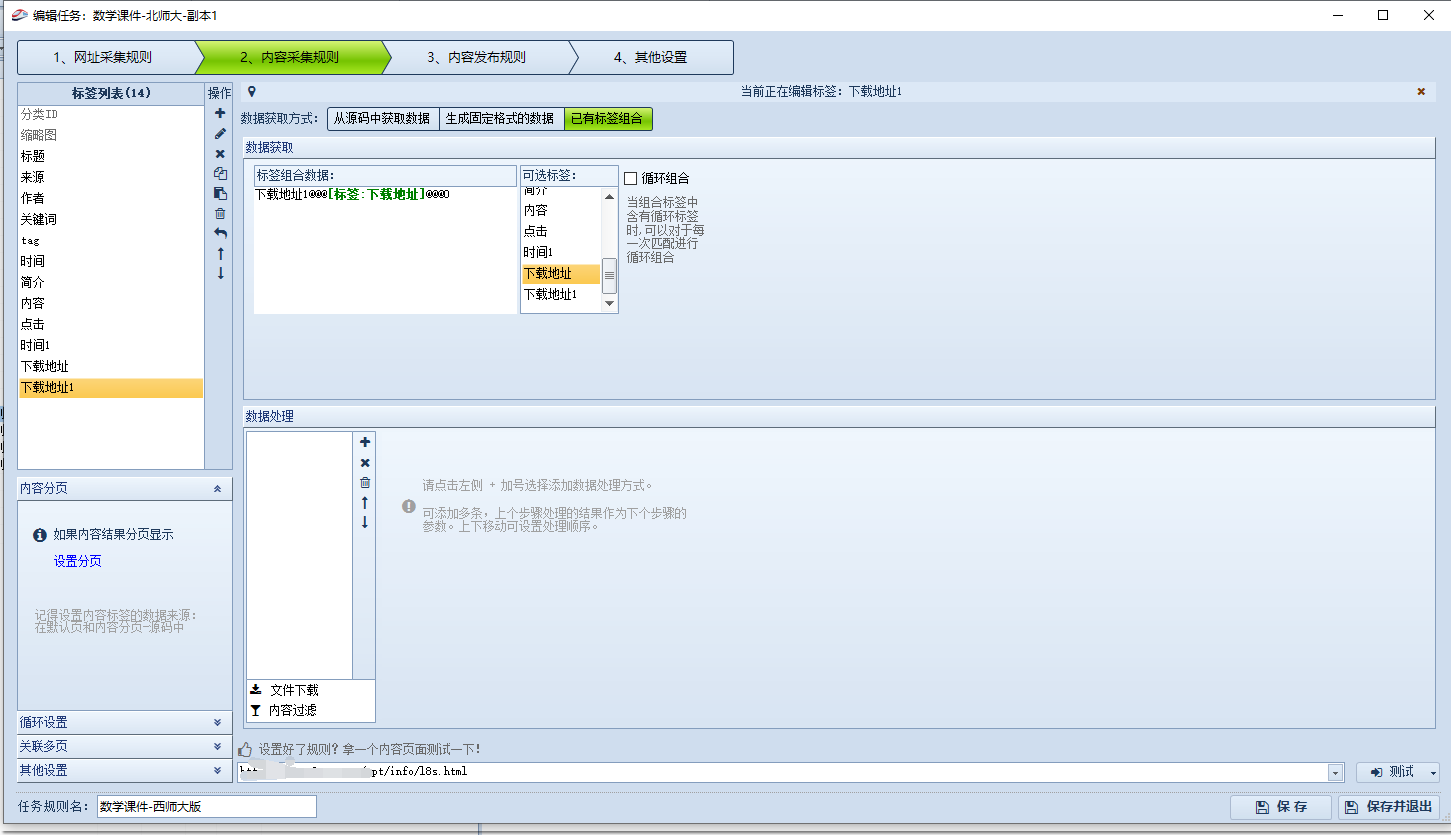Click the orange close icon of tag editor

pyautogui.click(x=1421, y=92)
